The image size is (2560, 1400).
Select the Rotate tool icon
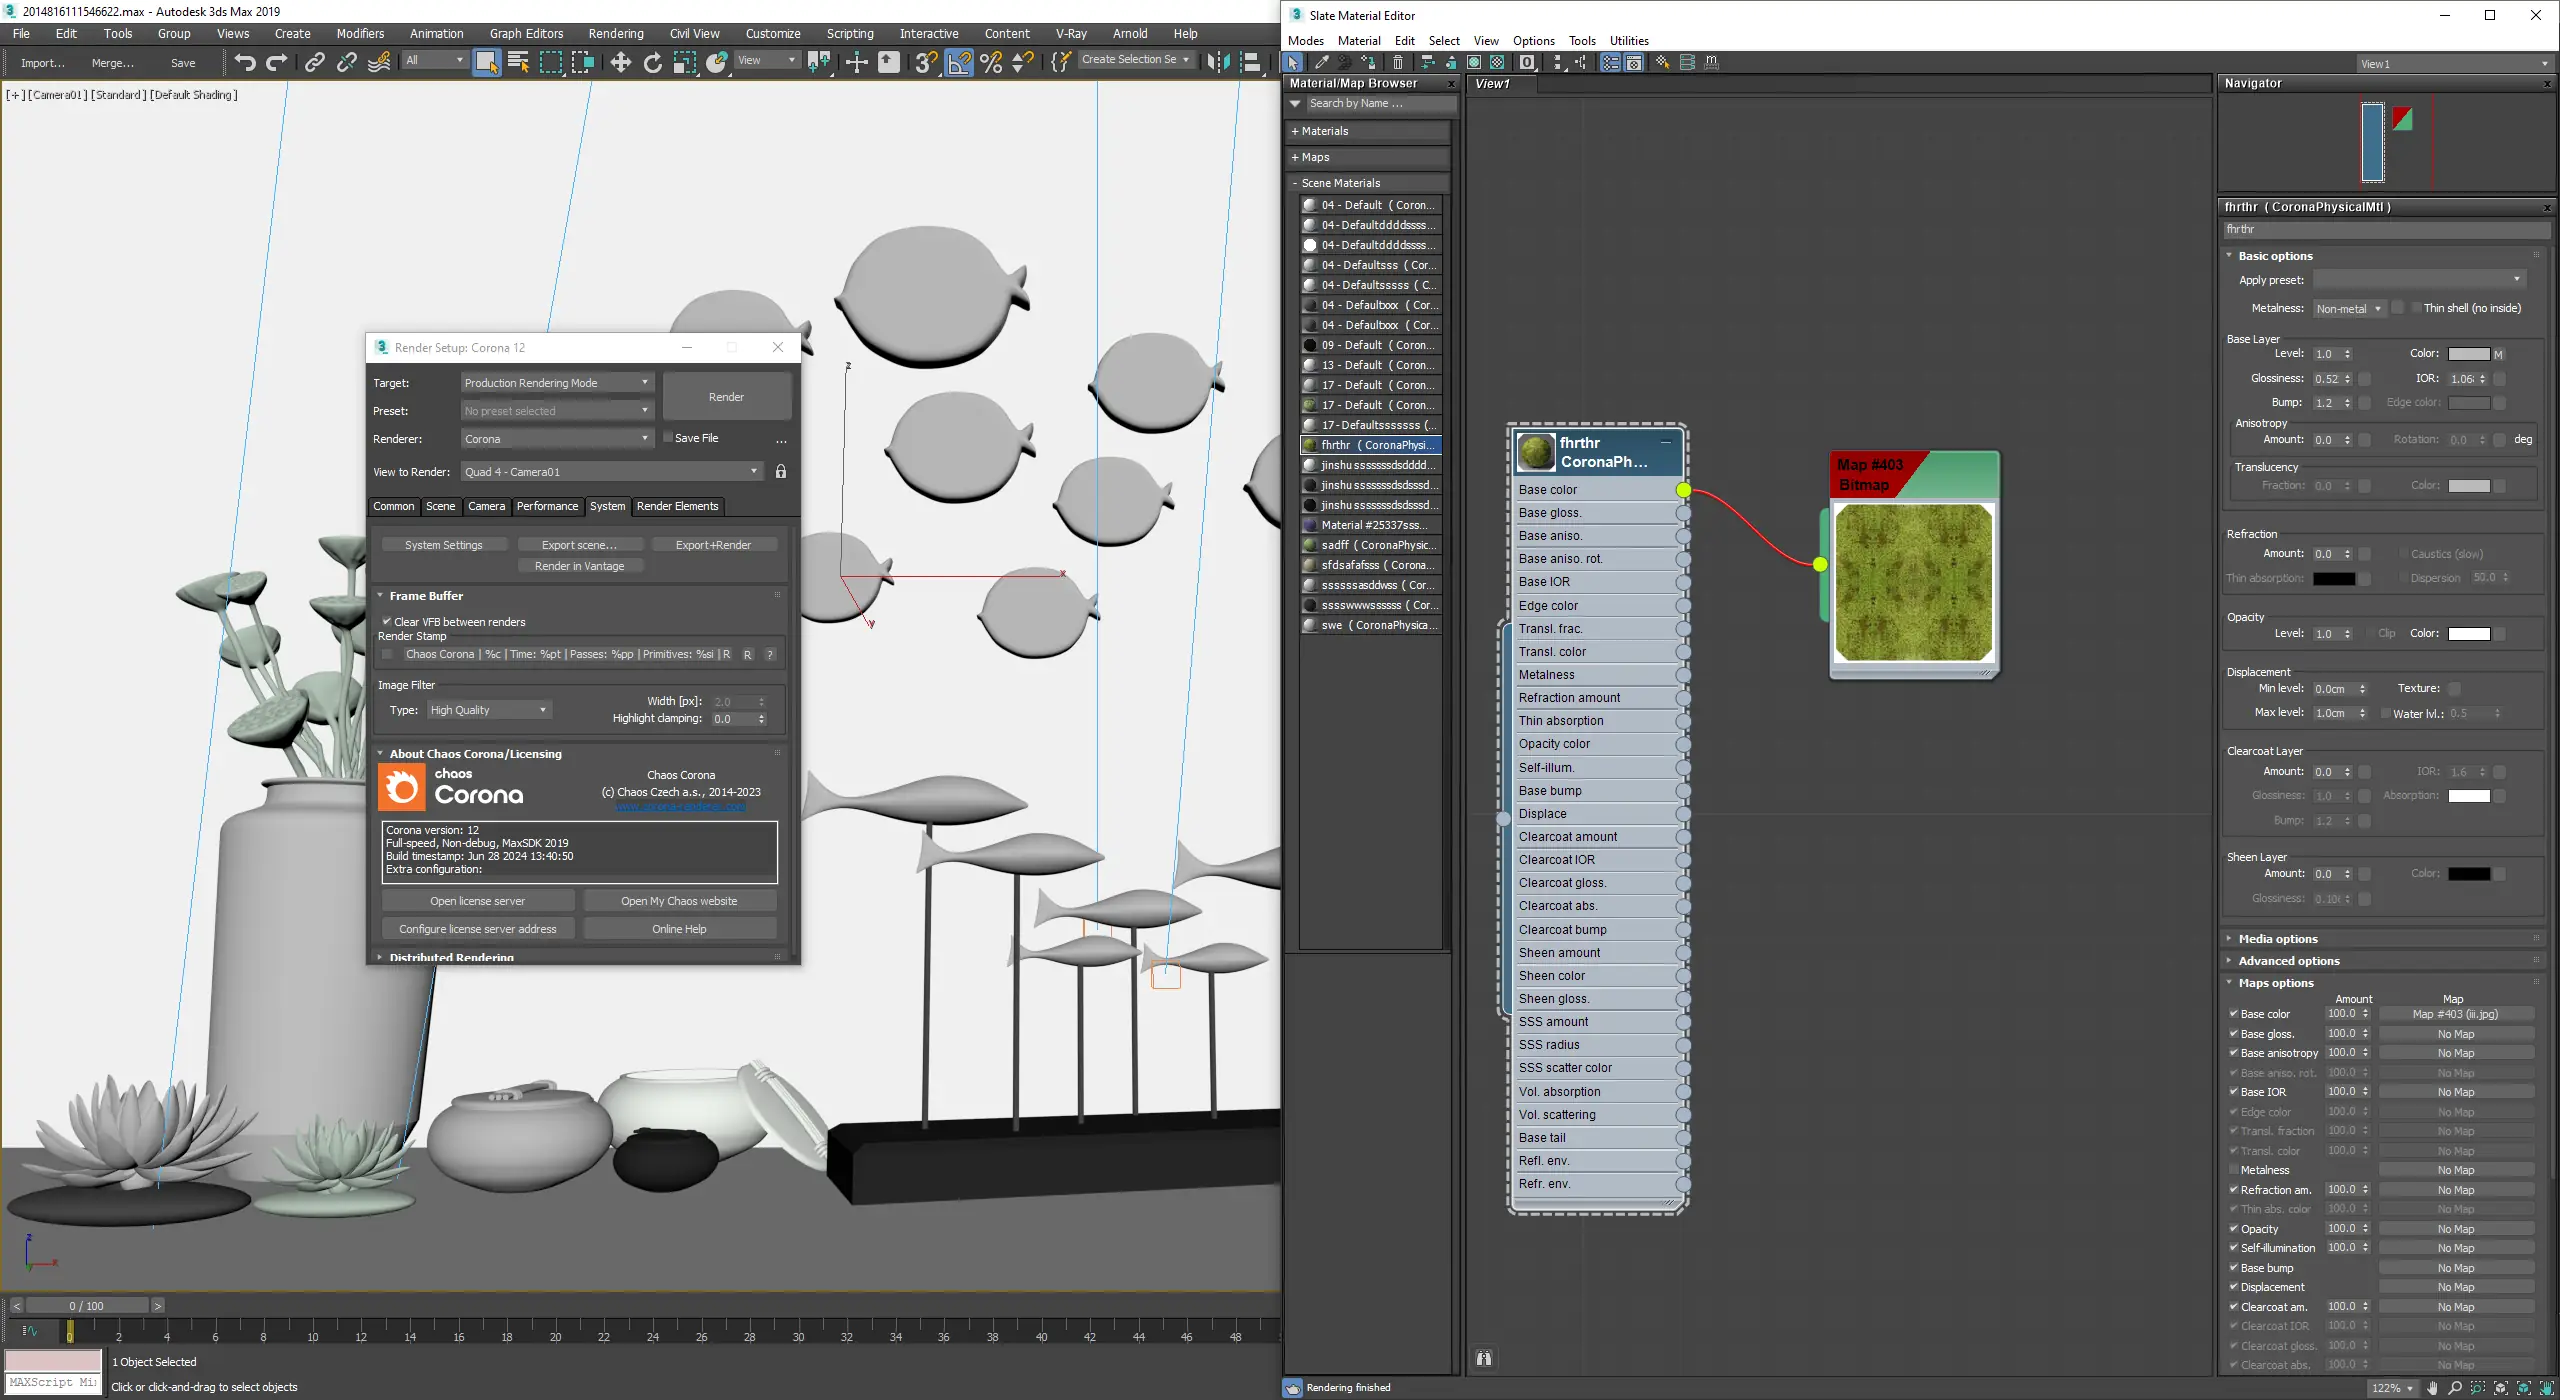[x=652, y=62]
